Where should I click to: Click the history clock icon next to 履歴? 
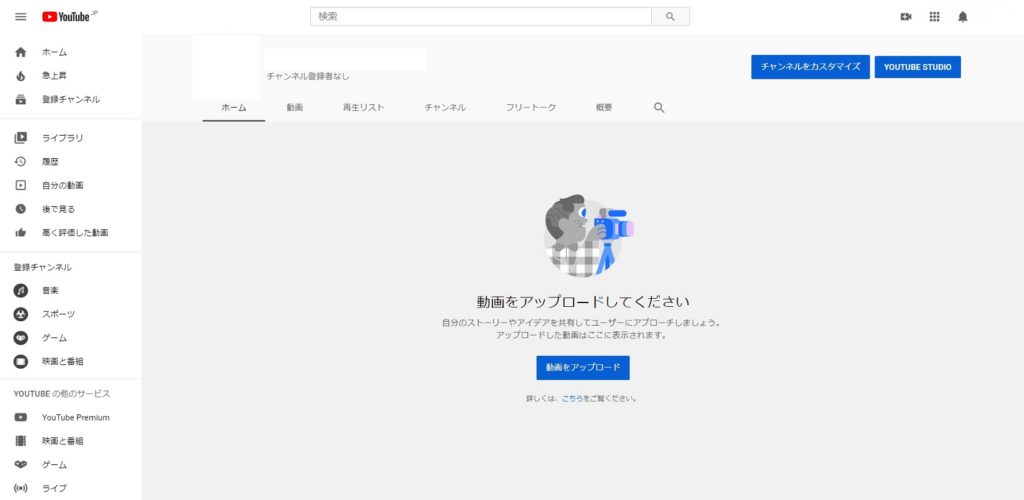(21, 161)
